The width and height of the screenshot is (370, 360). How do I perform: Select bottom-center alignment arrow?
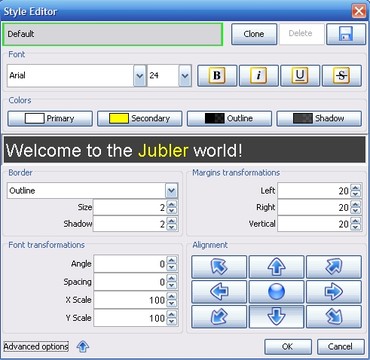pos(277,317)
